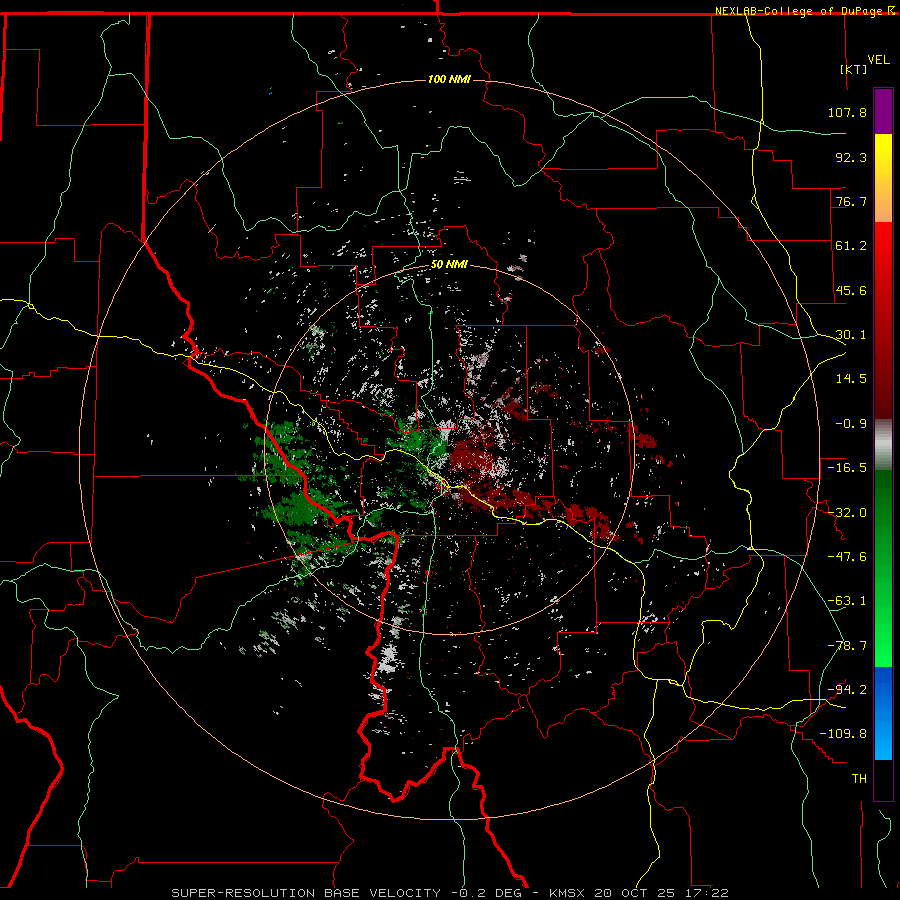Click the -78.7 value on velocity scale
Image resolution: width=900 pixels, height=900 pixels.
[847, 646]
